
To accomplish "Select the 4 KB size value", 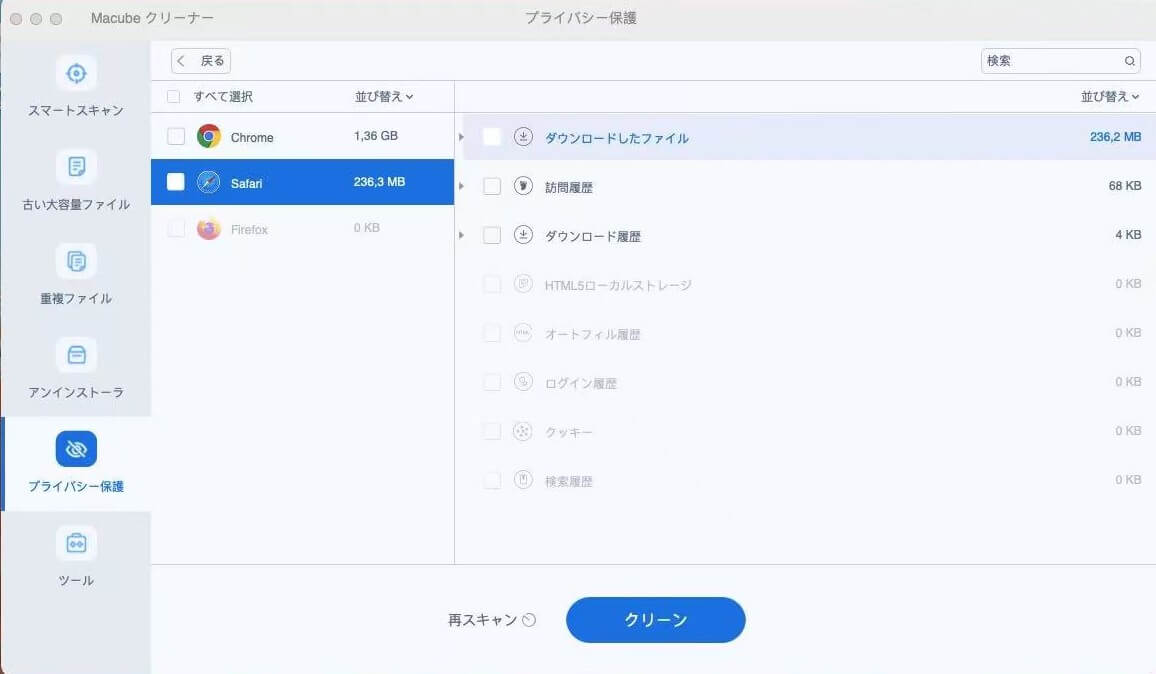I will [1128, 234].
